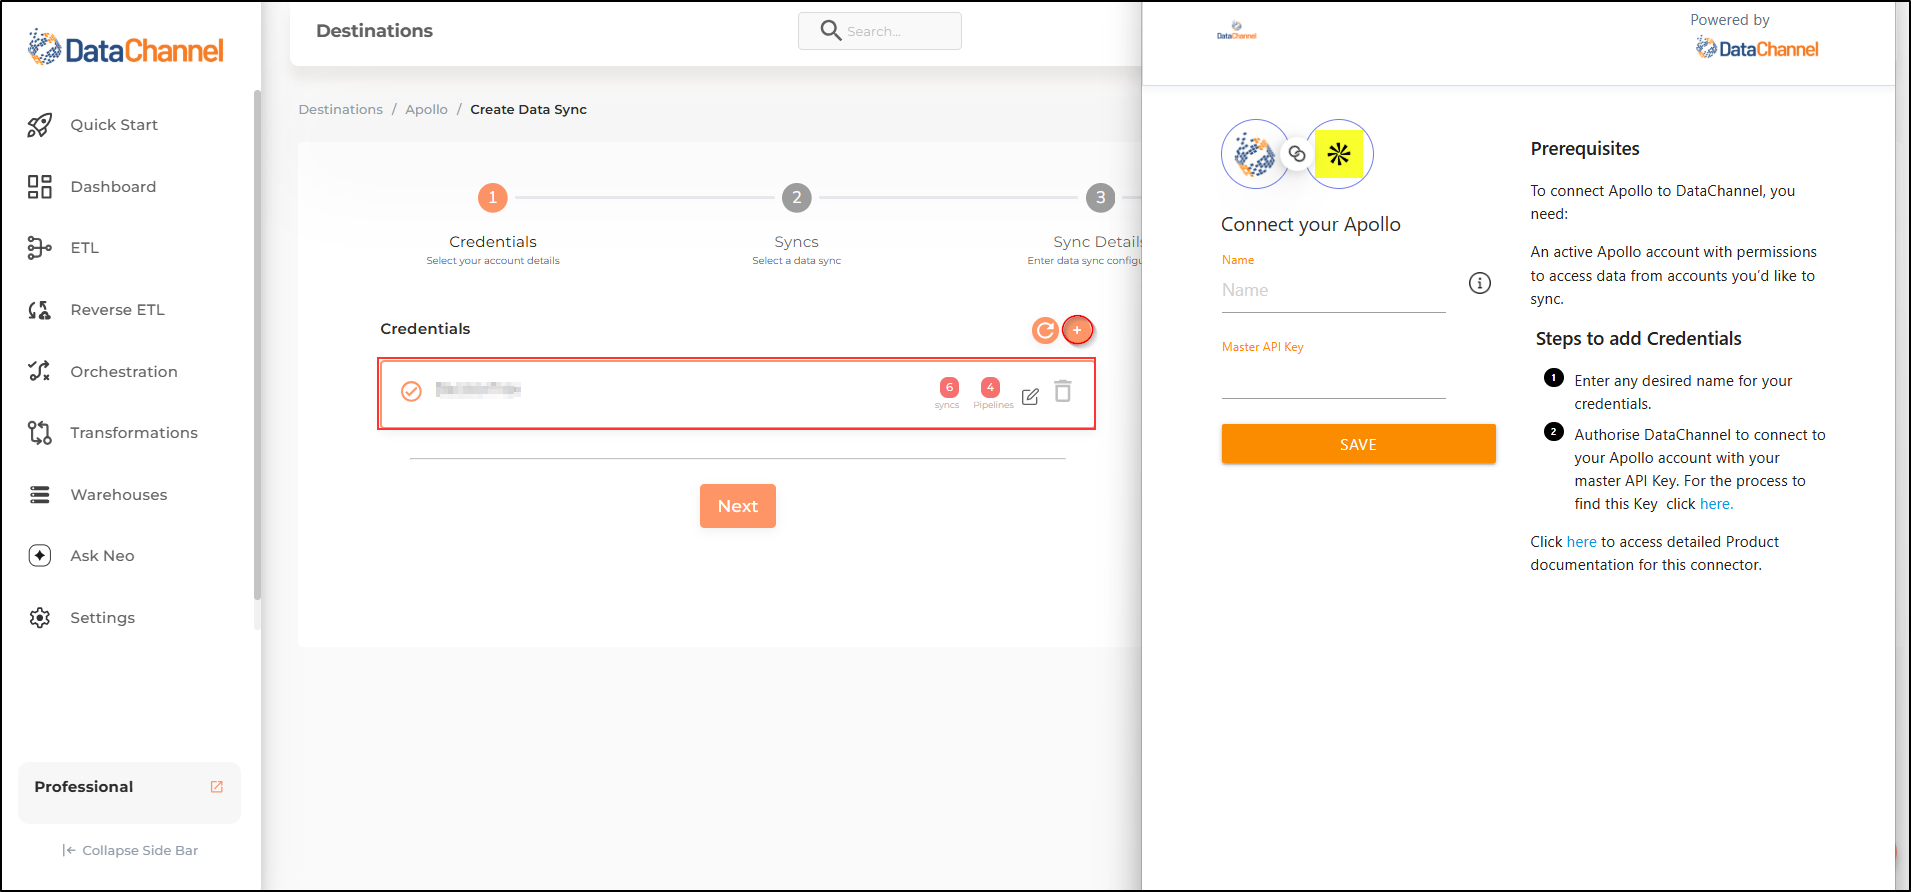Viewport: 1911px width, 892px height.
Task: Focus the Master API Key input field
Action: point(1333,378)
